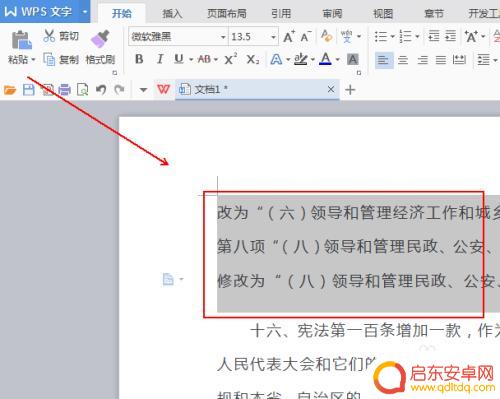The height and width of the screenshot is (399, 500).
Task: Expand the highlight color dropdown arrow
Action: click(313, 60)
